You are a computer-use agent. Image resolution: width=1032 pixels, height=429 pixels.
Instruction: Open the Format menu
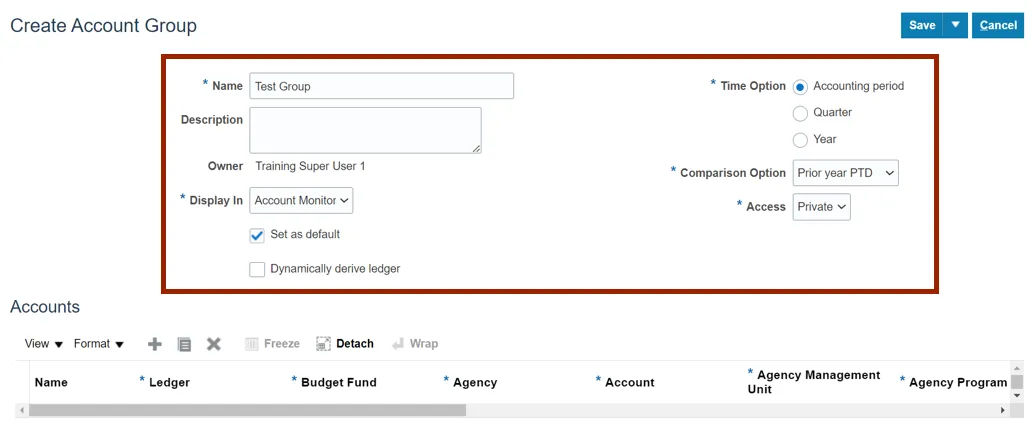click(x=98, y=344)
